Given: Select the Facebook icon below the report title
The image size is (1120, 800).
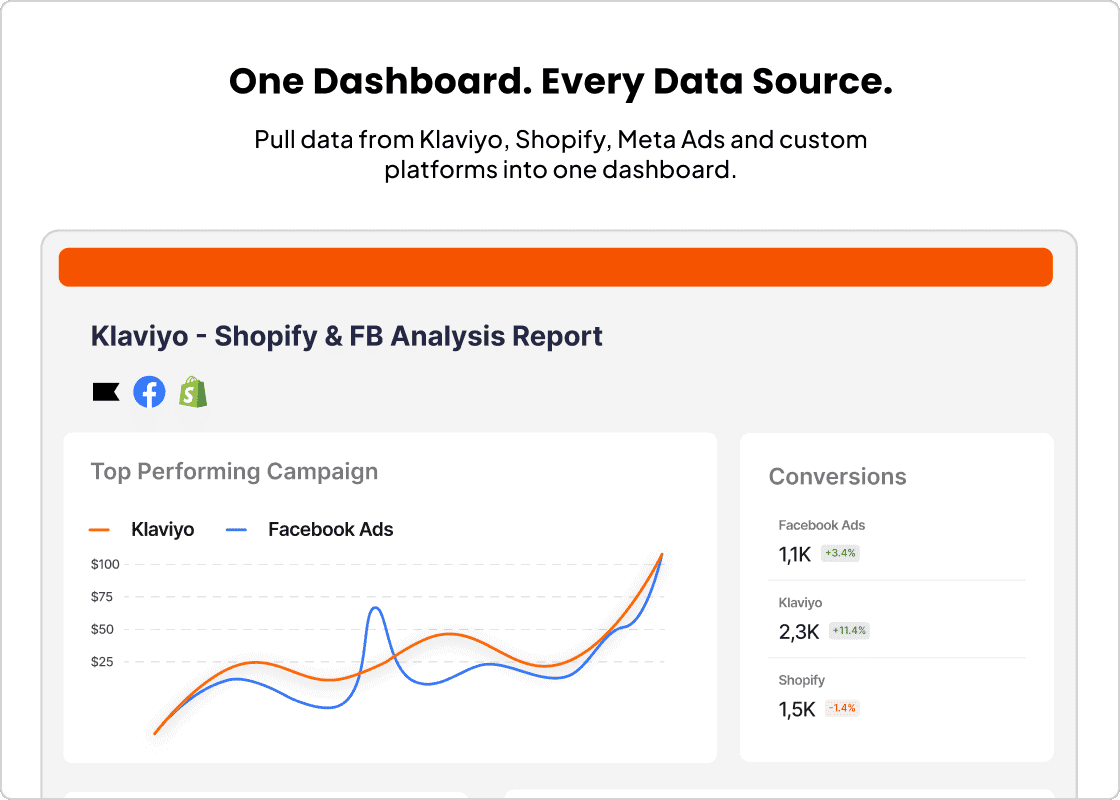Looking at the screenshot, I should click(x=149, y=392).
